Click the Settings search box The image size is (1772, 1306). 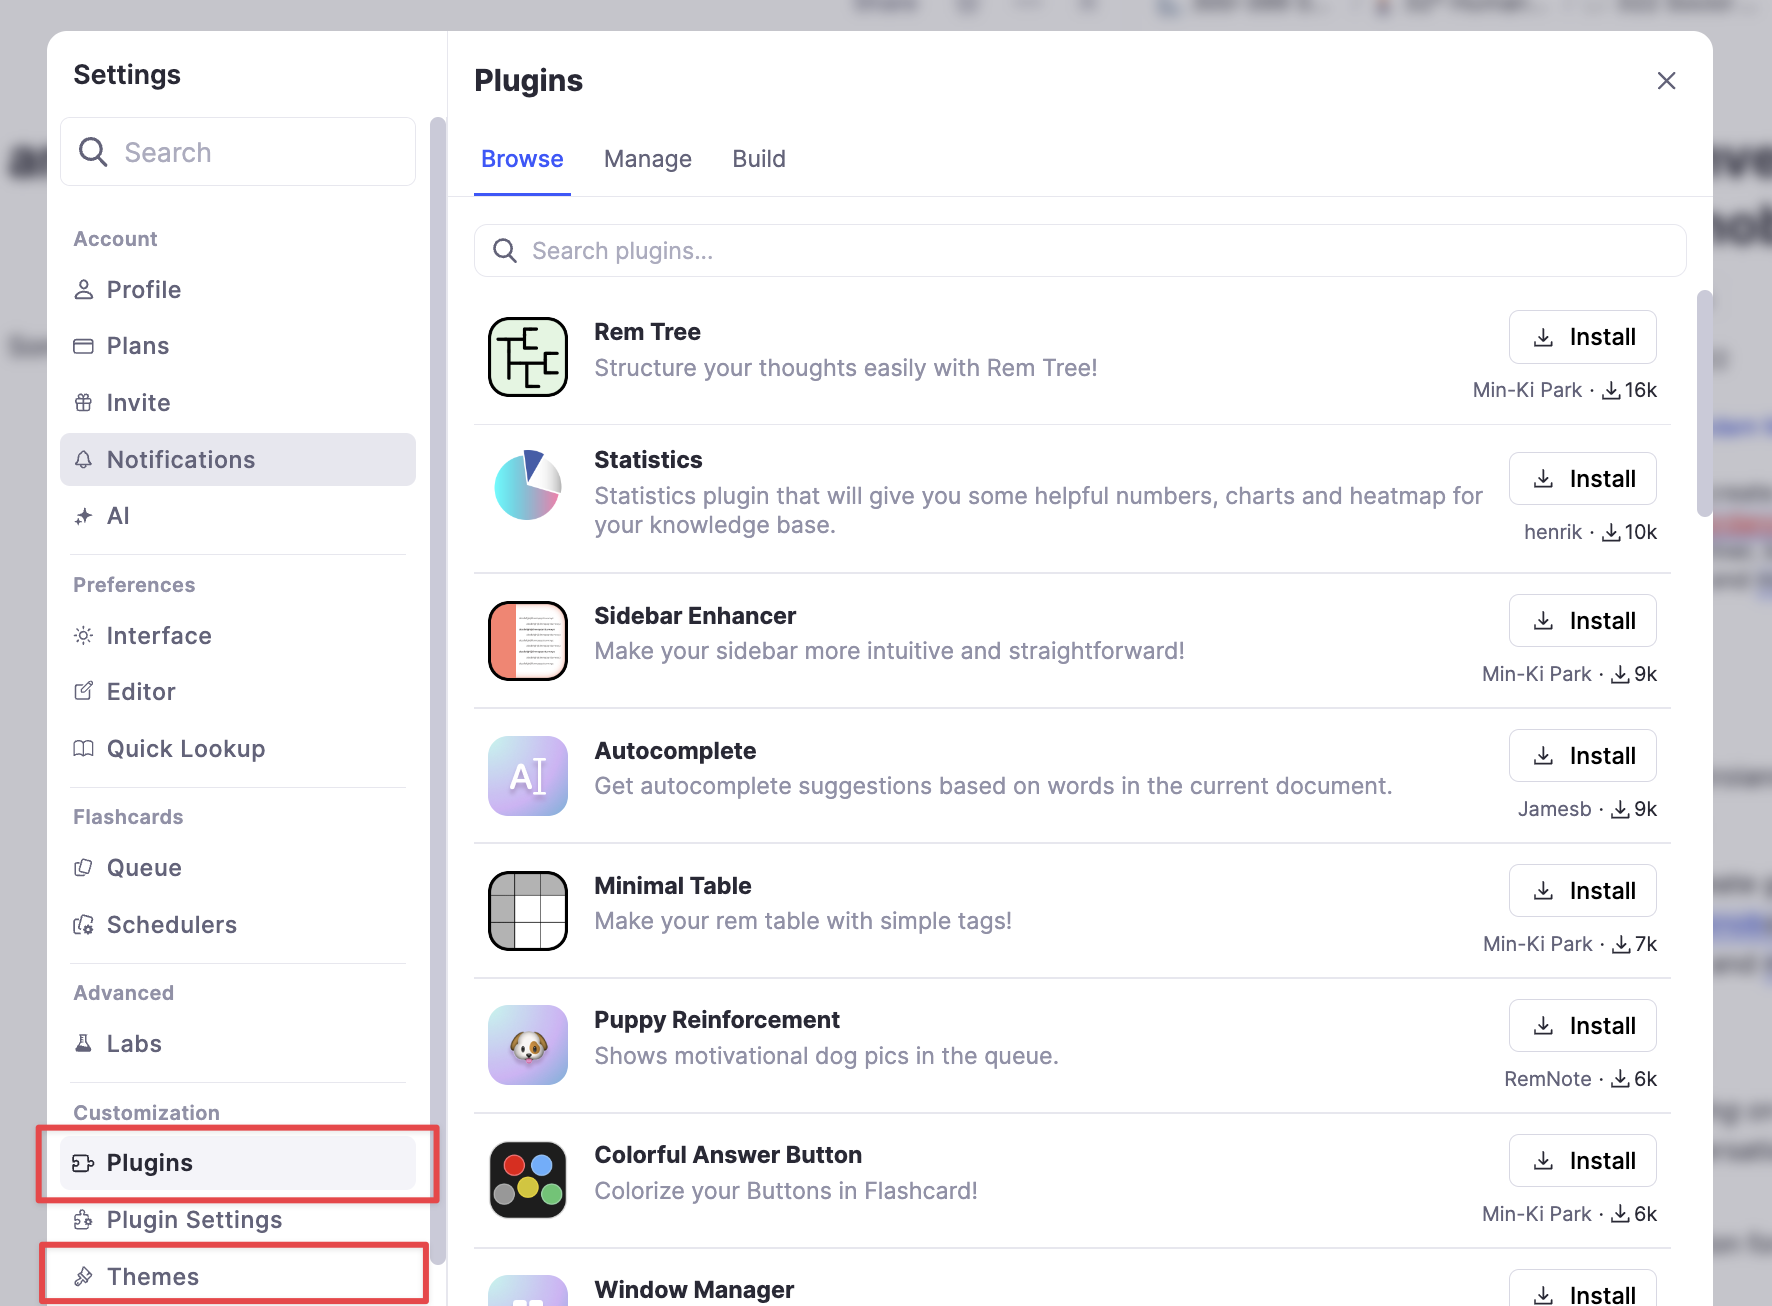click(238, 152)
